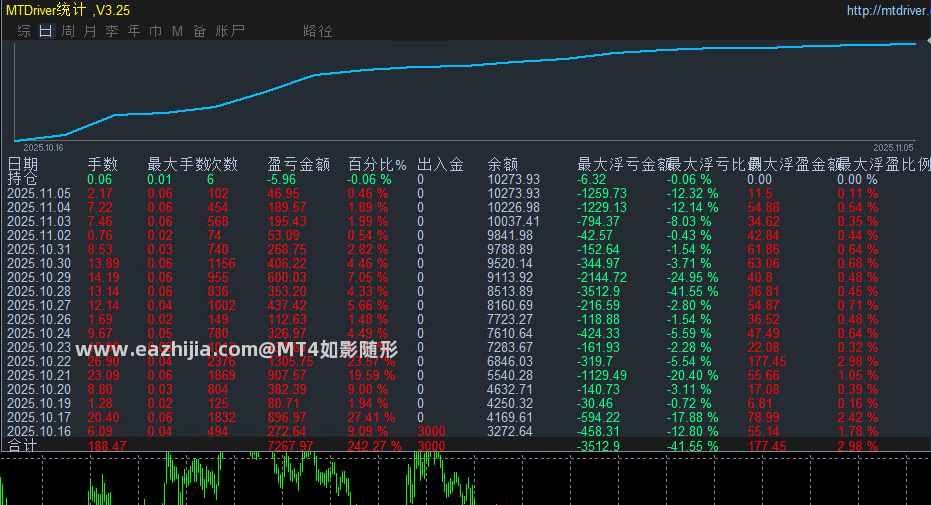Click the 最大浮亏金额 column header
Image resolution: width=931 pixels, height=505 pixels.
(x=623, y=164)
